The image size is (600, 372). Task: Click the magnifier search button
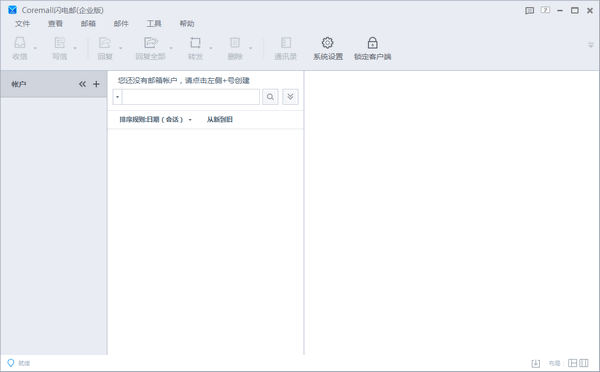pos(270,97)
